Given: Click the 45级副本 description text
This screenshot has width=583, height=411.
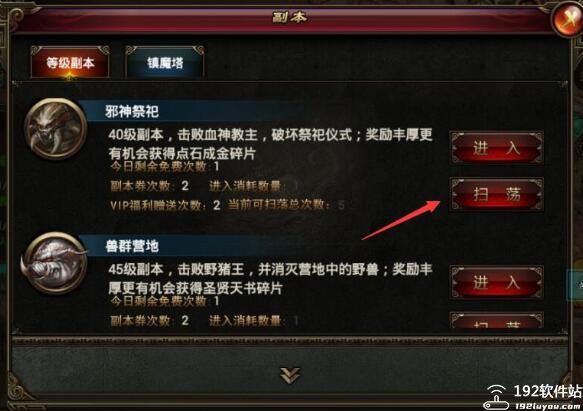Looking at the screenshot, I should 271,279.
